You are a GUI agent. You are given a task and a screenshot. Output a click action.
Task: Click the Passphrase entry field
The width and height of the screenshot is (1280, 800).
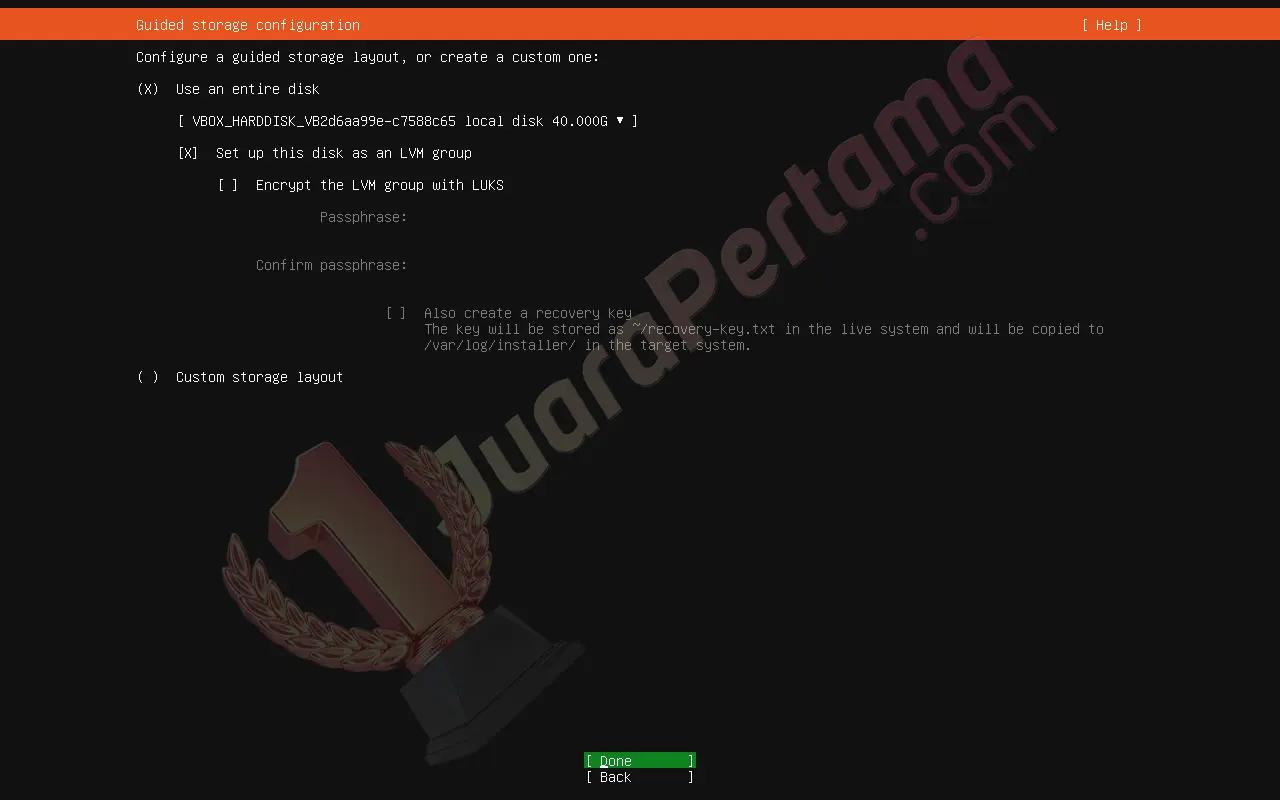coord(500,217)
